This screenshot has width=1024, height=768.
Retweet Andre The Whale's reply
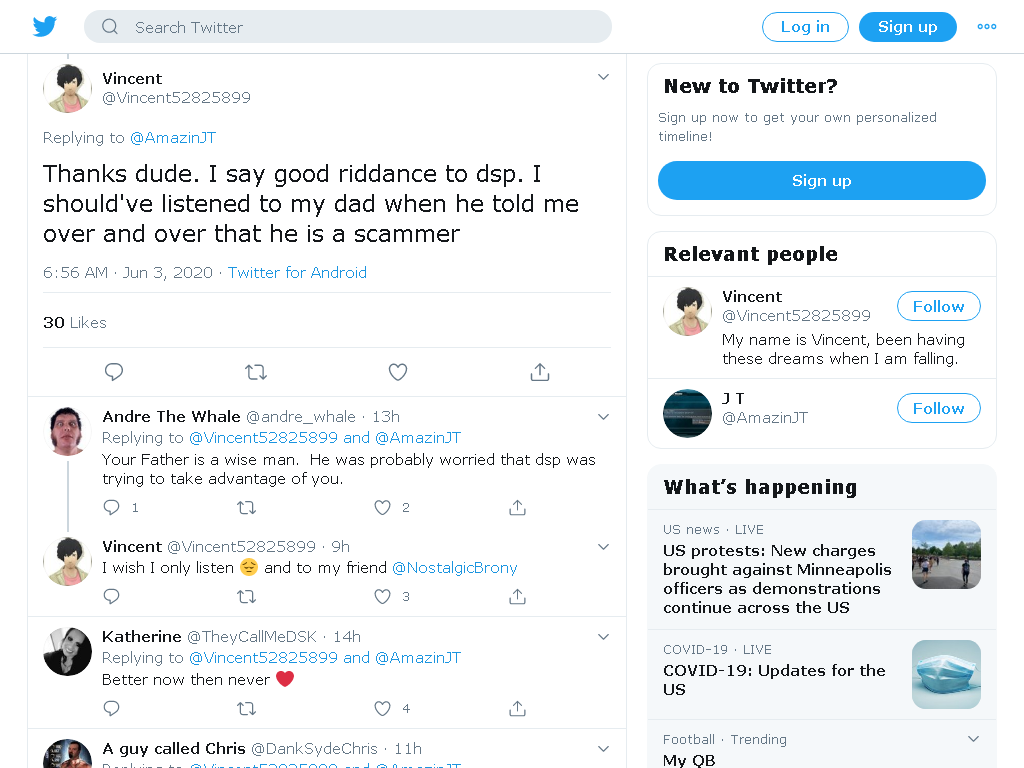tap(246, 507)
